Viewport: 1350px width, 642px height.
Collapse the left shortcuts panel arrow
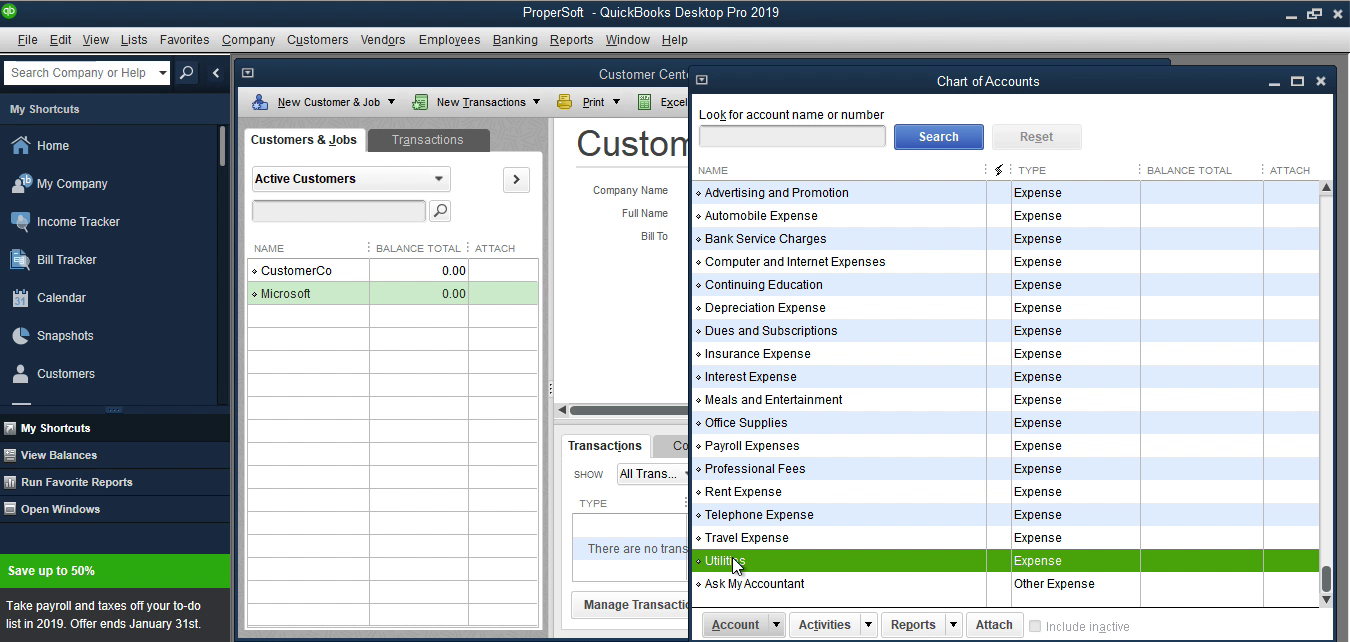click(216, 73)
